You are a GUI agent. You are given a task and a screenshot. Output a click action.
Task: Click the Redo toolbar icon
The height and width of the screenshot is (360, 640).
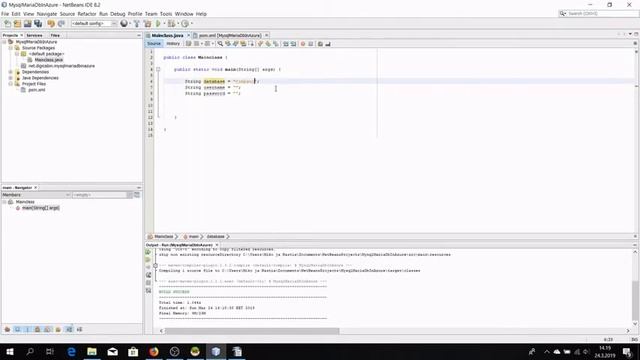click(61, 24)
